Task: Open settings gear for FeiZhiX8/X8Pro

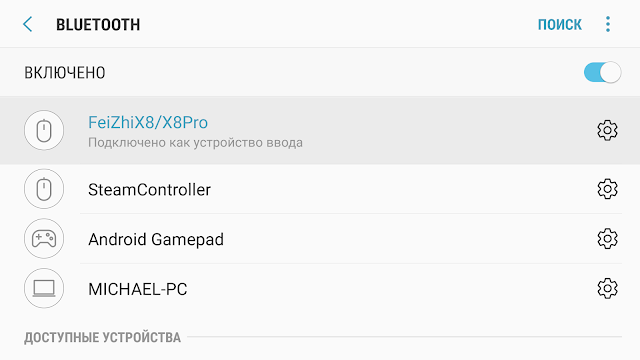Action: tap(607, 131)
